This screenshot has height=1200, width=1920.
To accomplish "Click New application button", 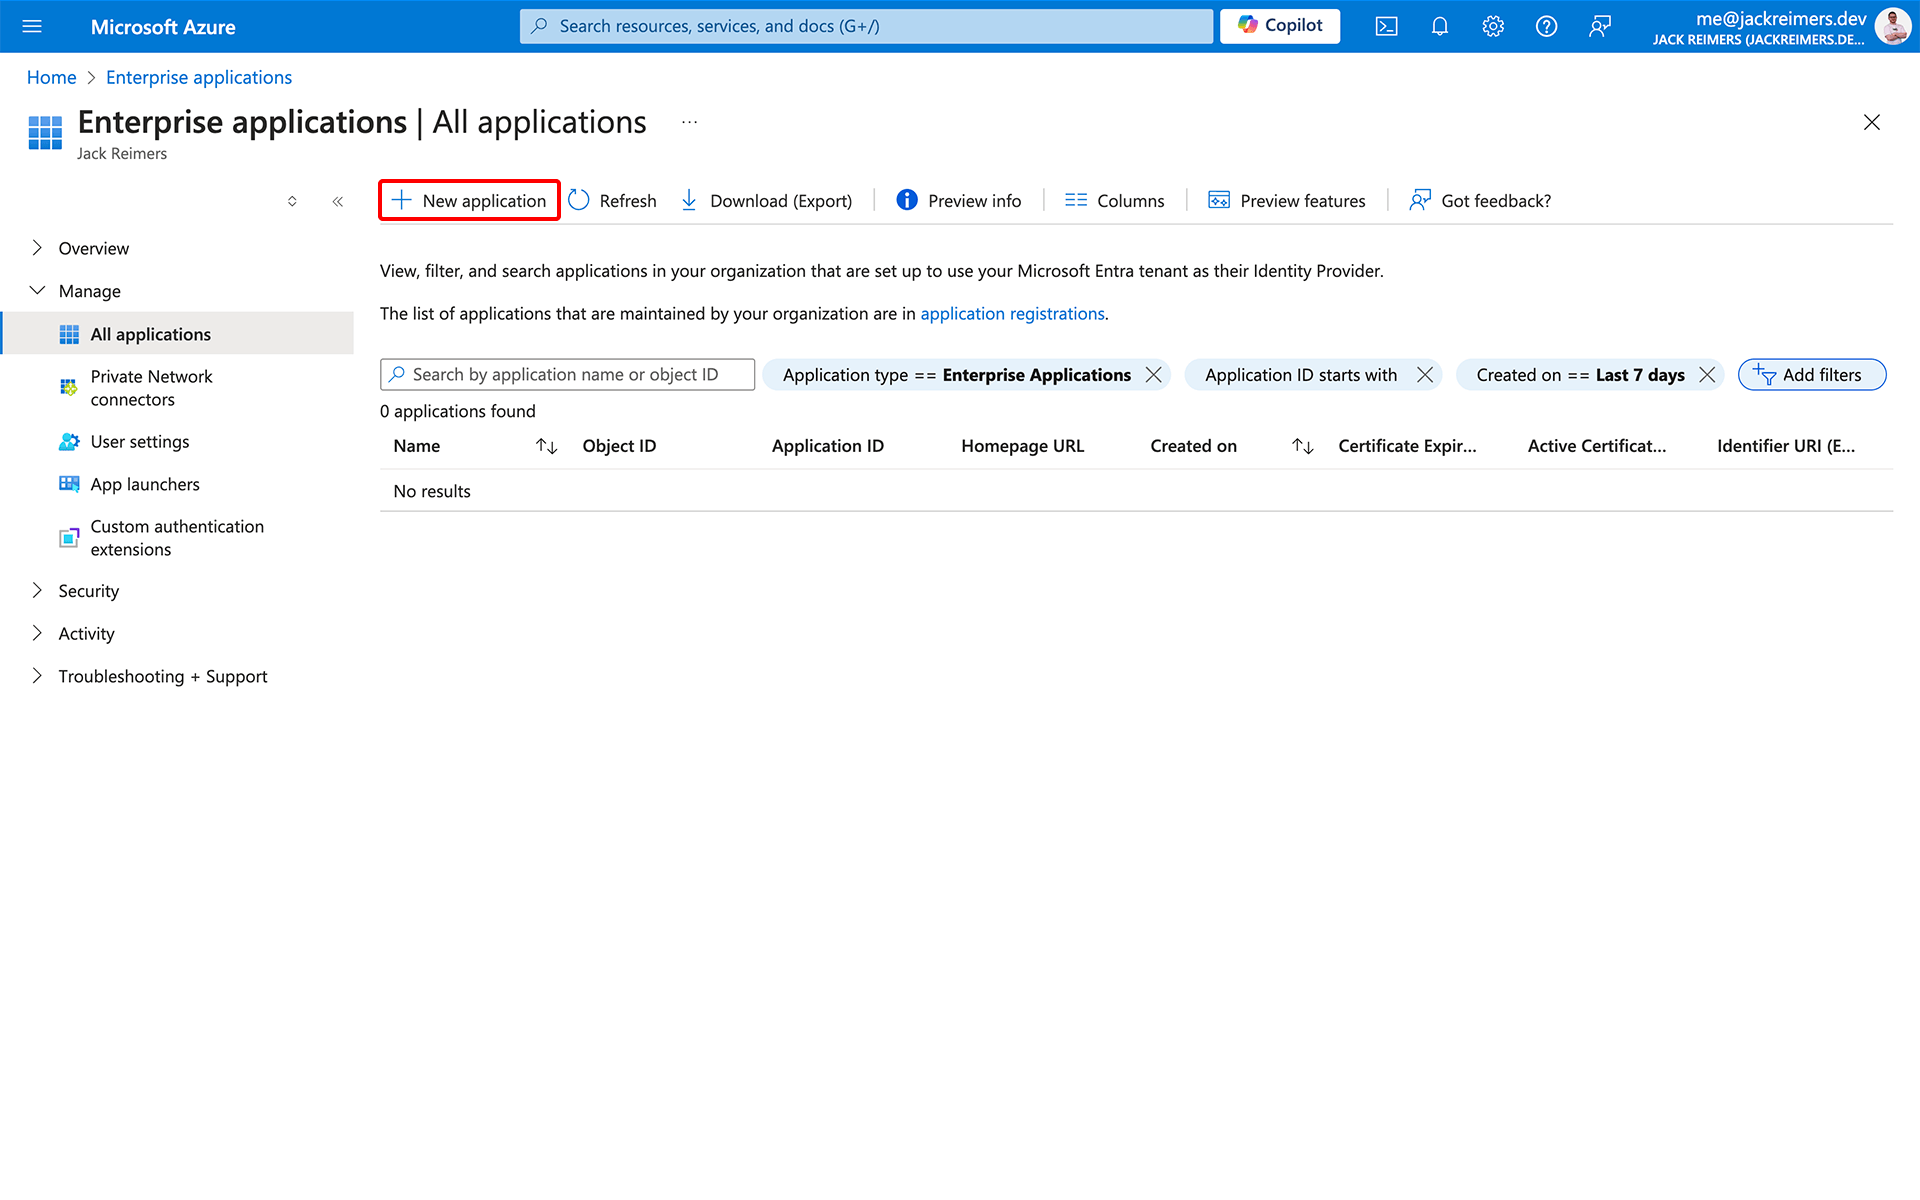I will [x=469, y=200].
